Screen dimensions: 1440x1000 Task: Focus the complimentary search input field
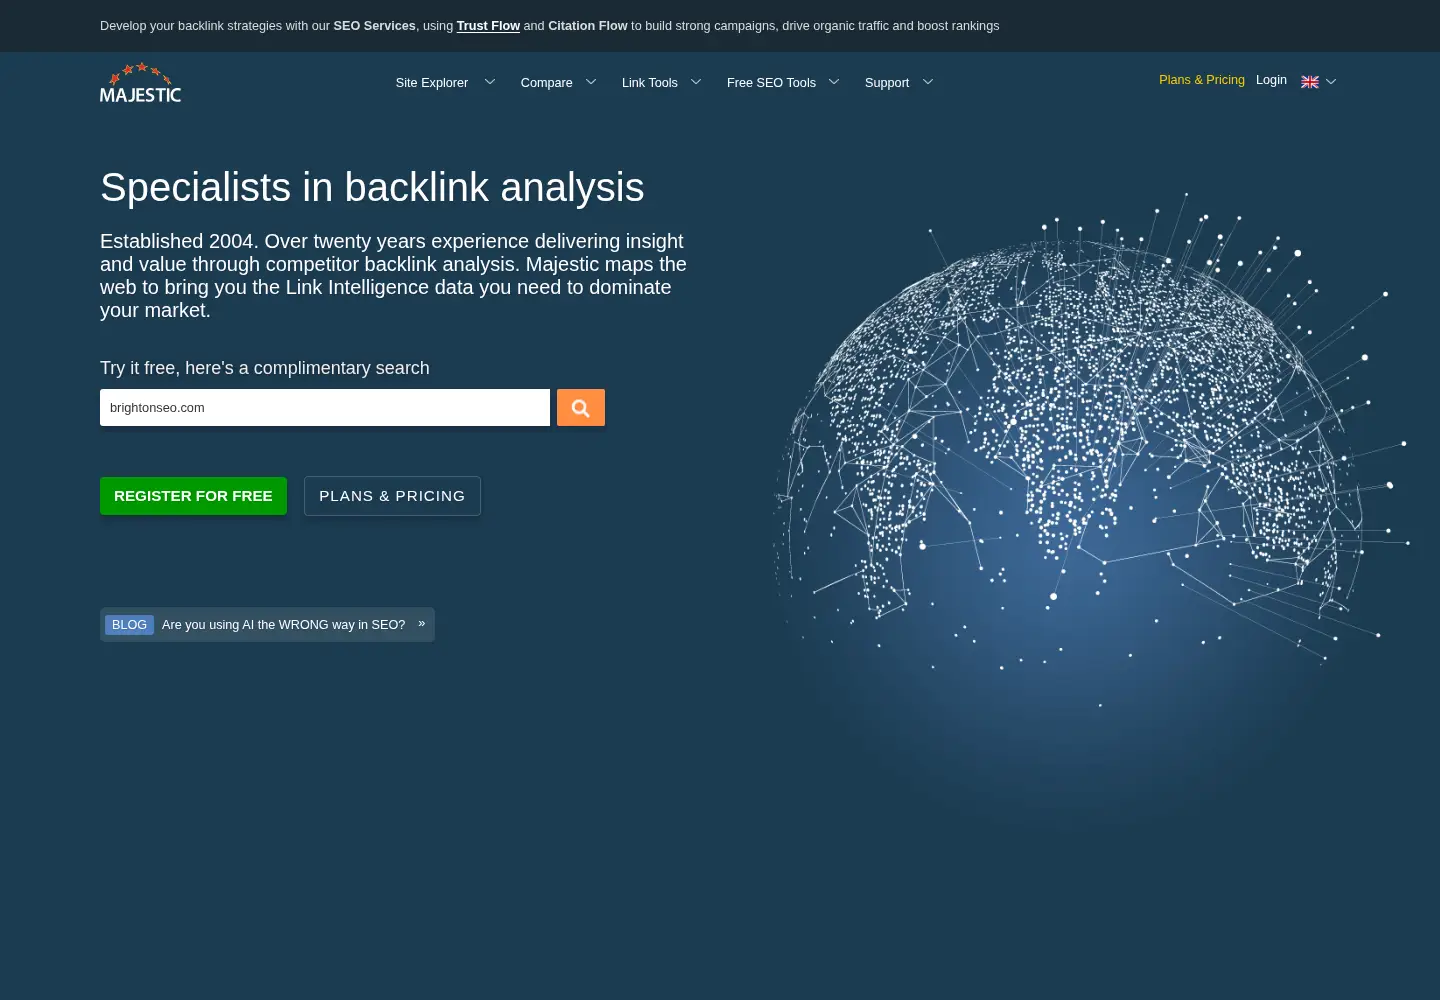click(325, 408)
